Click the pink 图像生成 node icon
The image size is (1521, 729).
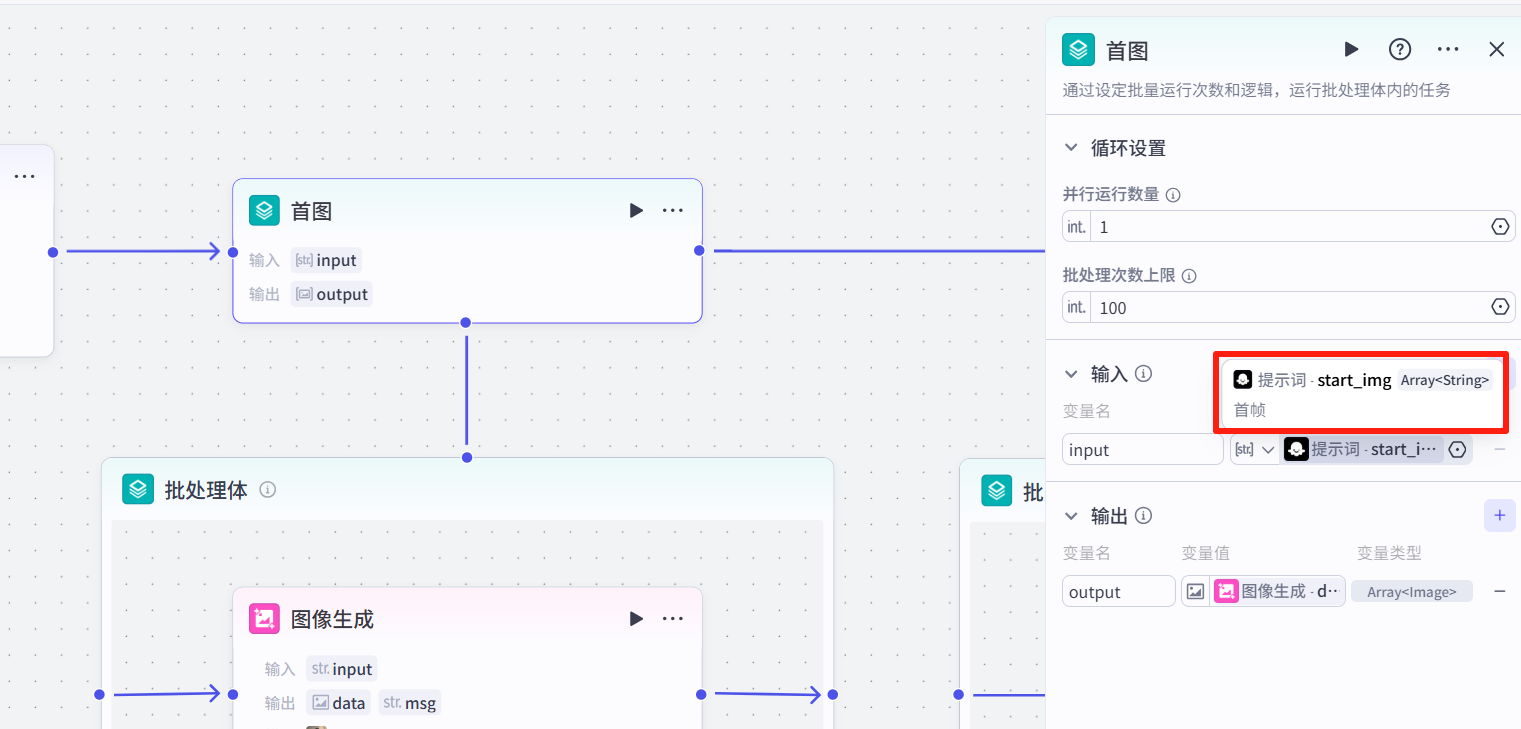point(264,619)
